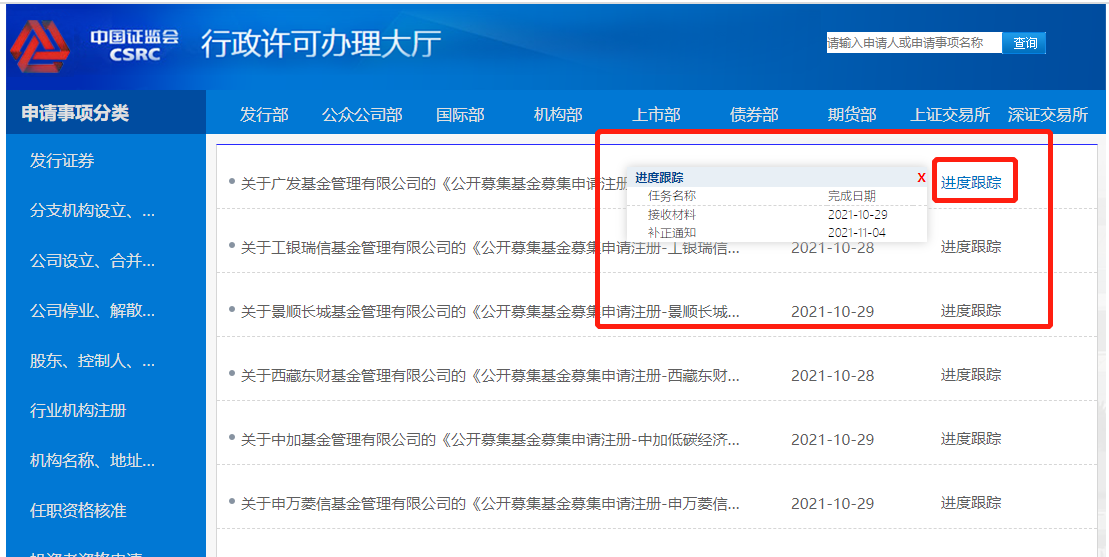Click 机构名称、地址 sidebar category
The width and height of the screenshot is (1109, 557).
[x=93, y=461]
